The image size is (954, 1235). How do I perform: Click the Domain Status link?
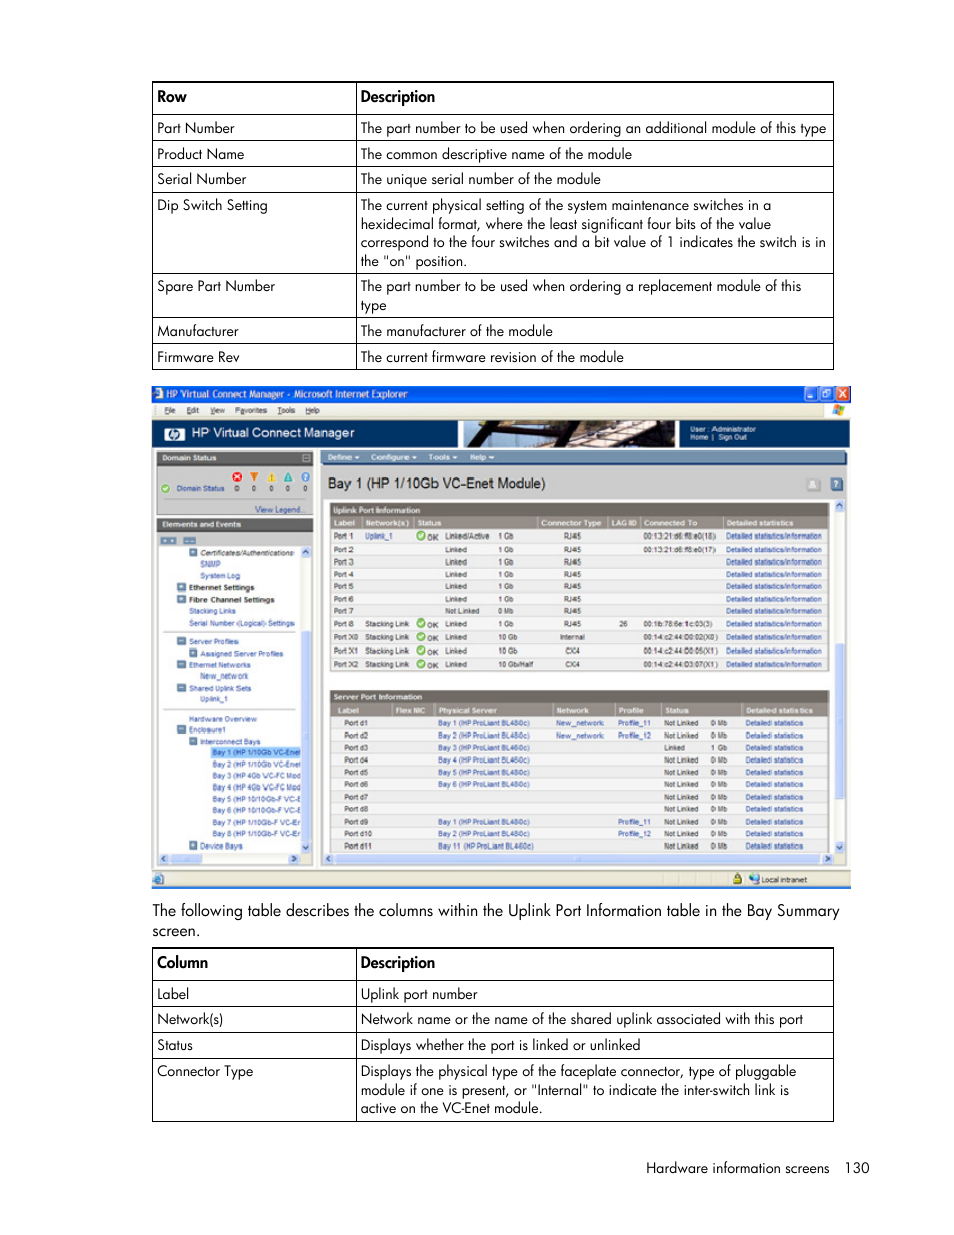click(200, 489)
